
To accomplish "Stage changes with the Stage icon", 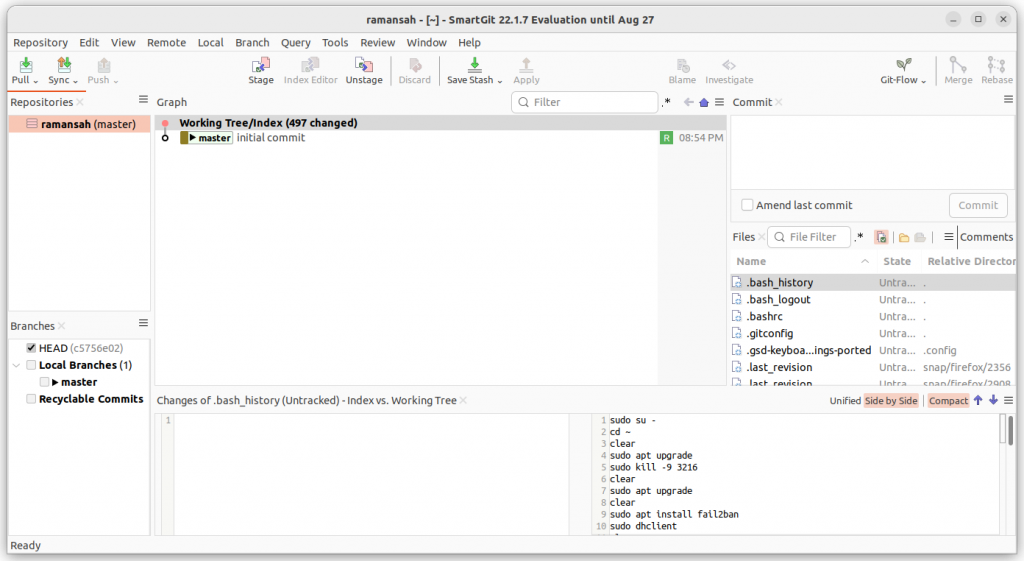I will tap(261, 65).
